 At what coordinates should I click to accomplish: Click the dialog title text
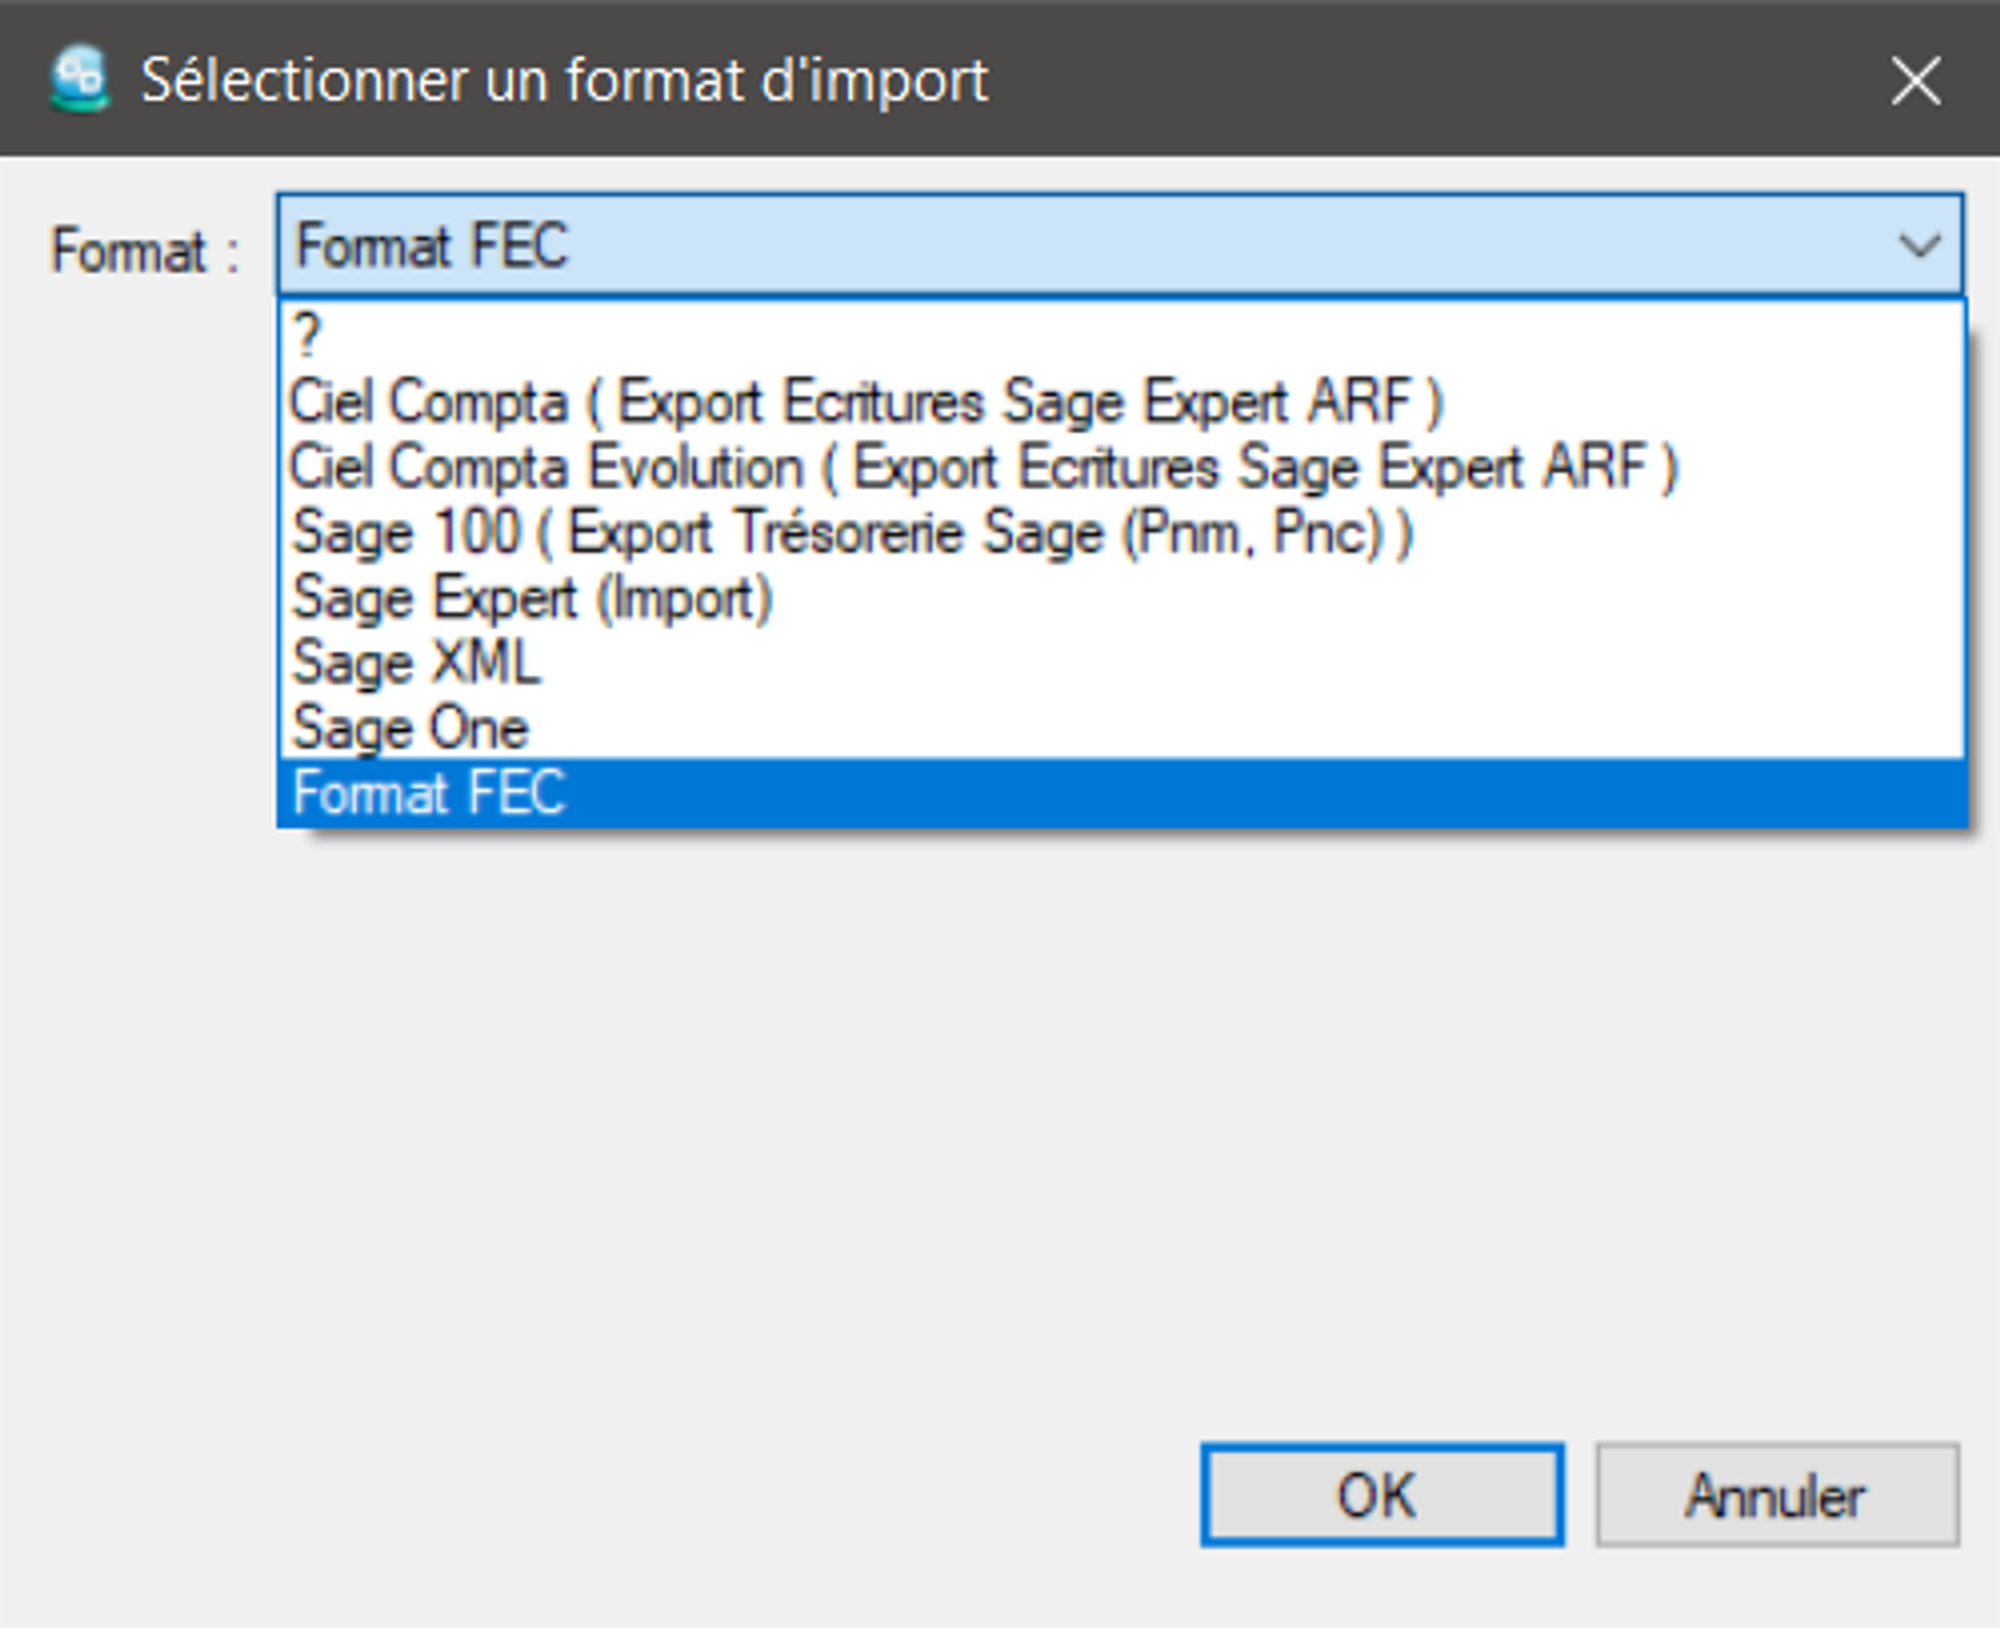point(565,82)
